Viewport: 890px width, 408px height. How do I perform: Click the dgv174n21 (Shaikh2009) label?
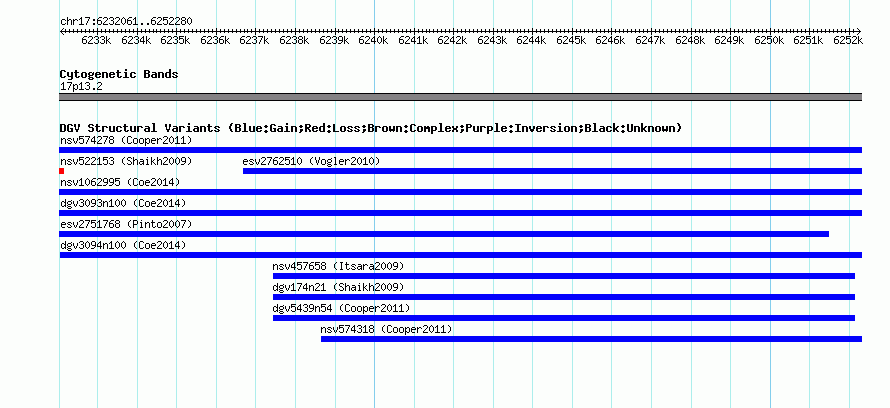click(x=338, y=287)
